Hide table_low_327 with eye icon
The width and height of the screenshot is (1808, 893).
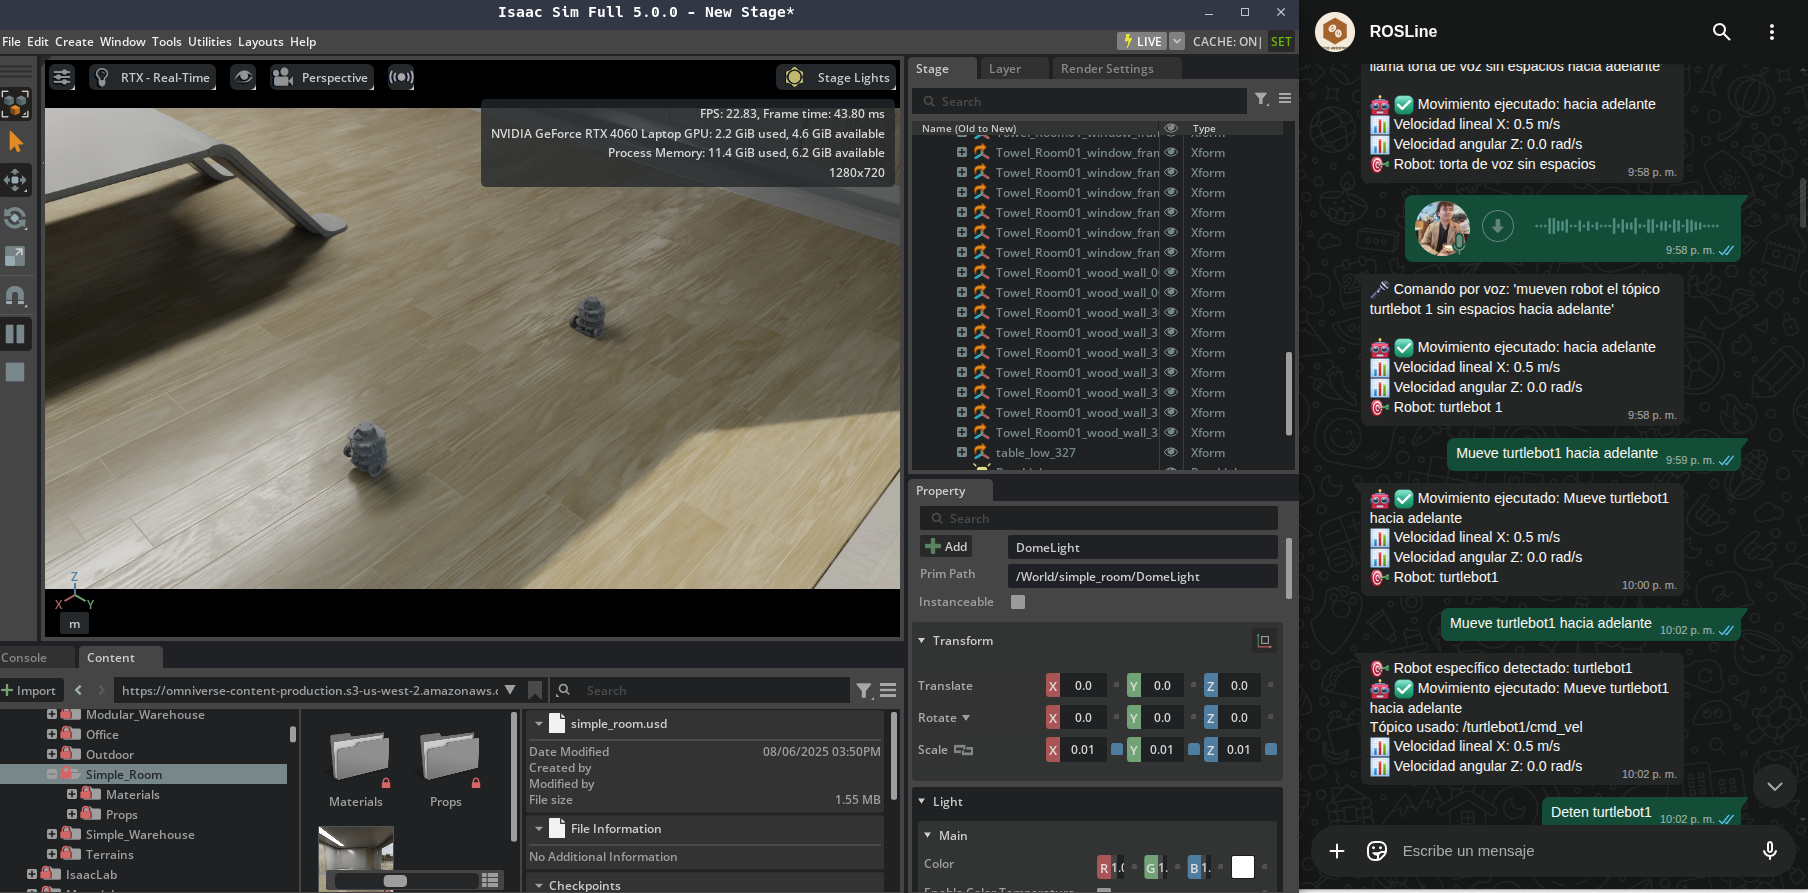[1170, 453]
